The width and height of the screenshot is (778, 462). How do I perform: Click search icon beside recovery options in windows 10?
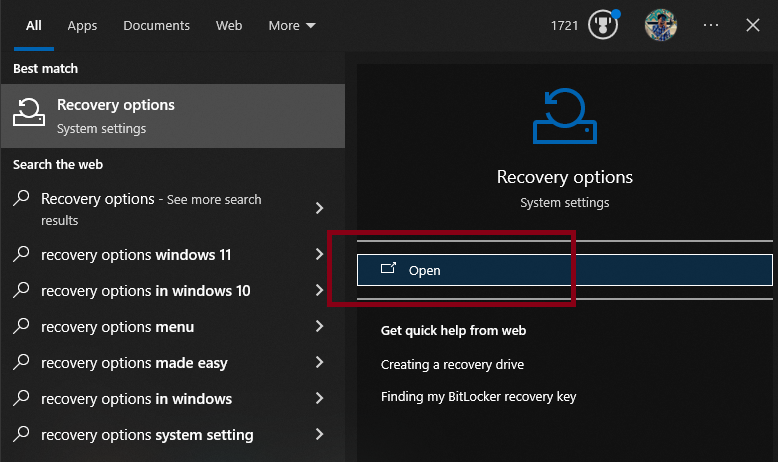(x=21, y=290)
